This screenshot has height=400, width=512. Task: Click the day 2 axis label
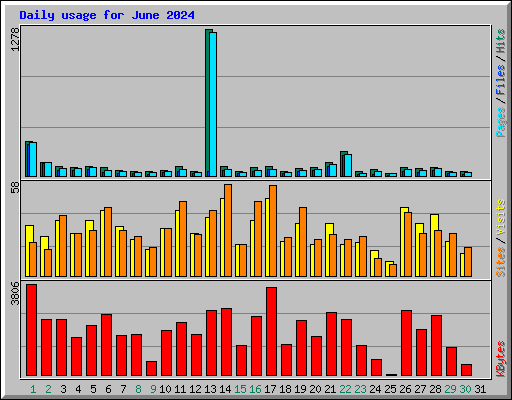point(48,389)
